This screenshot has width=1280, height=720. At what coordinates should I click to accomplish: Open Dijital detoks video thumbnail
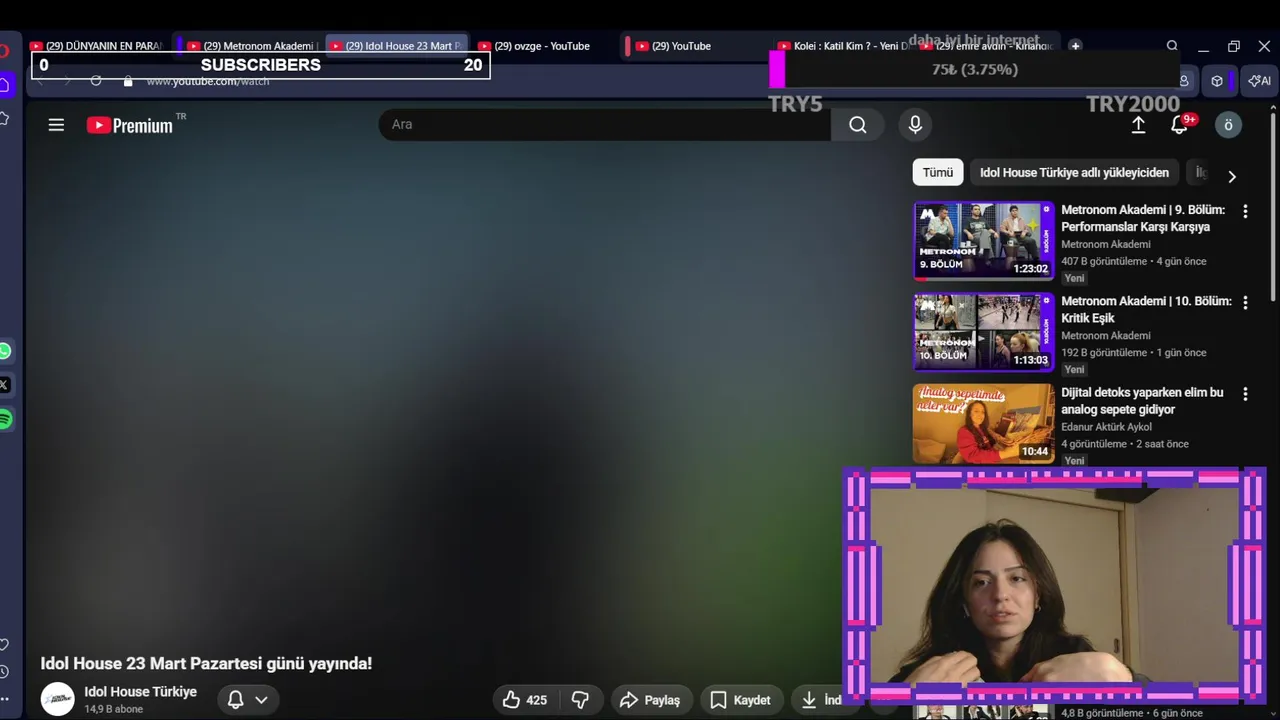984,423
